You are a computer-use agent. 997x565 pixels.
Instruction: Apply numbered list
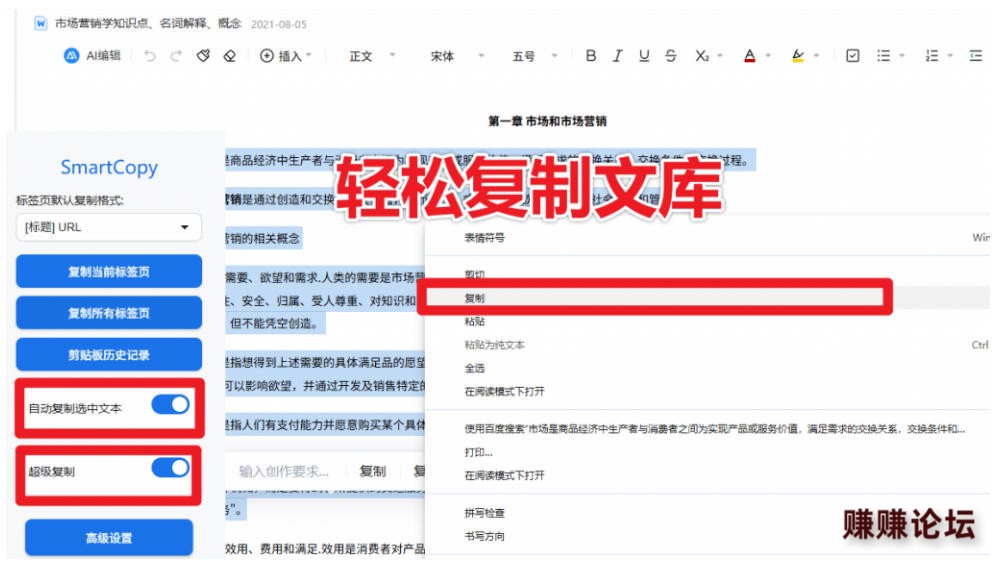click(932, 56)
